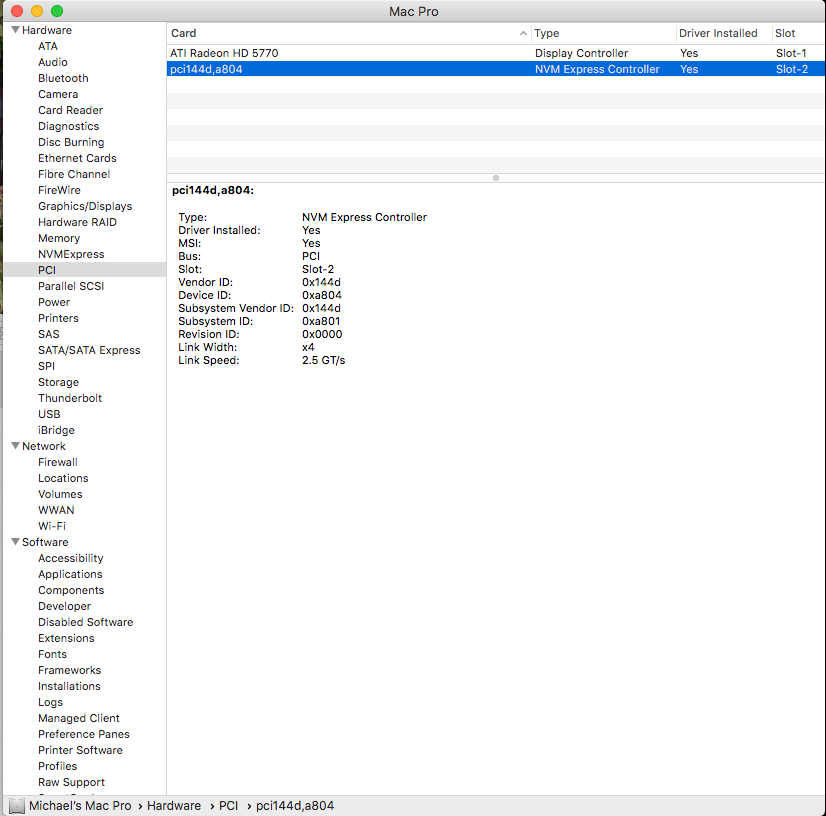Collapse the Hardware section triangle
The height and width of the screenshot is (816, 826).
coord(15,30)
